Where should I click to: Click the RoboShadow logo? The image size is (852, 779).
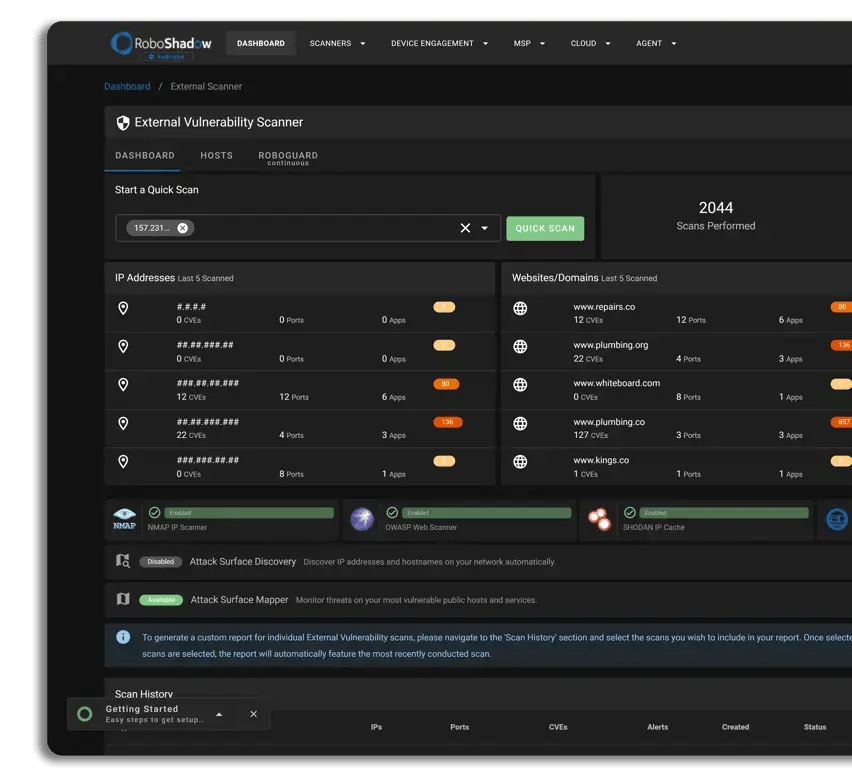(161, 44)
